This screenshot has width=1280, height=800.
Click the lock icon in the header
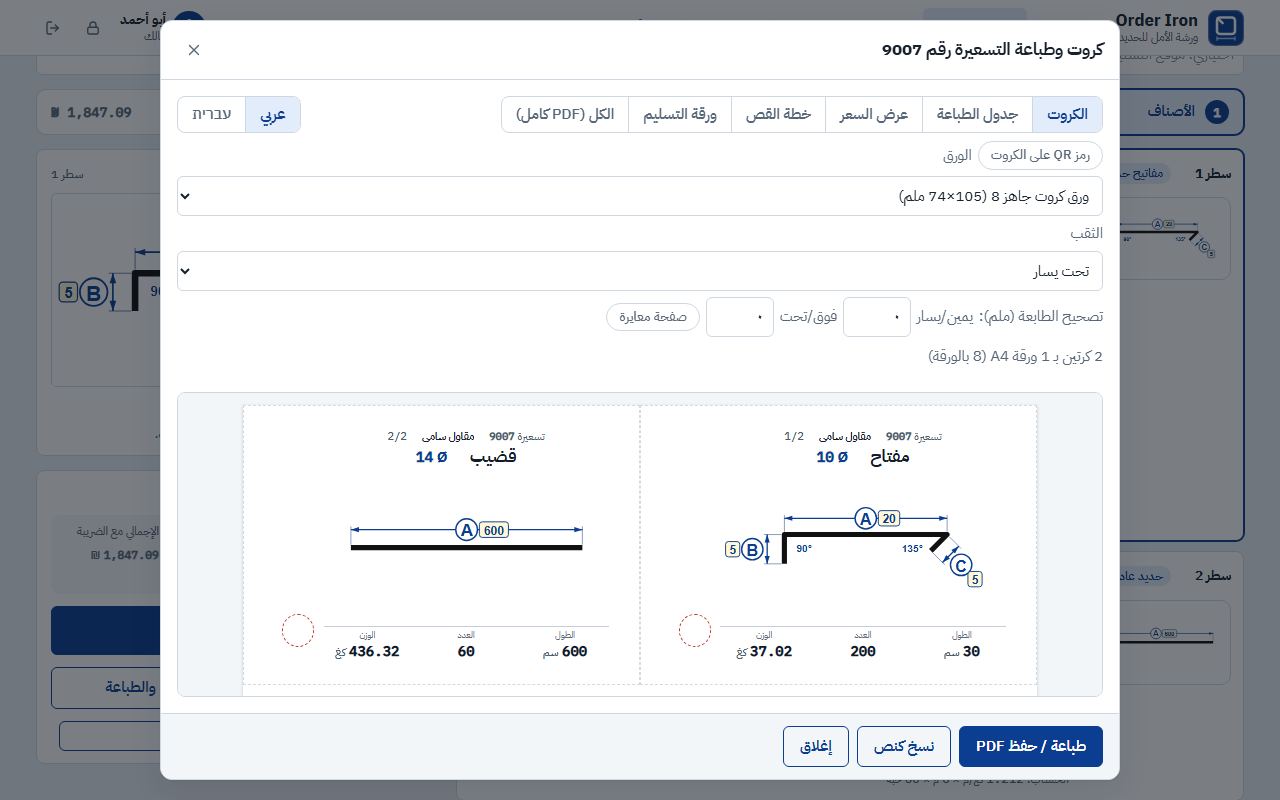[93, 28]
